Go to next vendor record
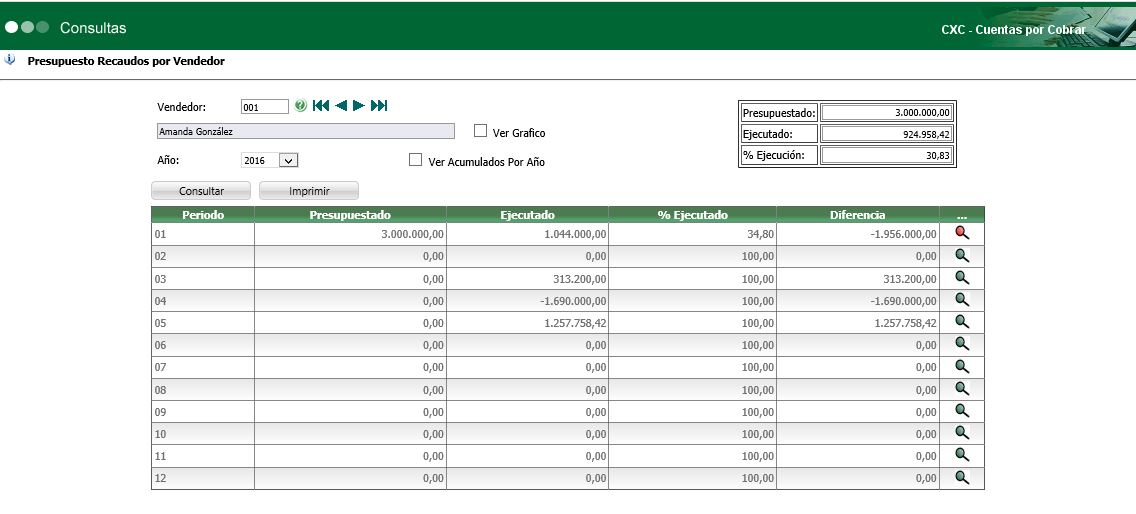This screenshot has width=1136, height=514. pyautogui.click(x=359, y=106)
